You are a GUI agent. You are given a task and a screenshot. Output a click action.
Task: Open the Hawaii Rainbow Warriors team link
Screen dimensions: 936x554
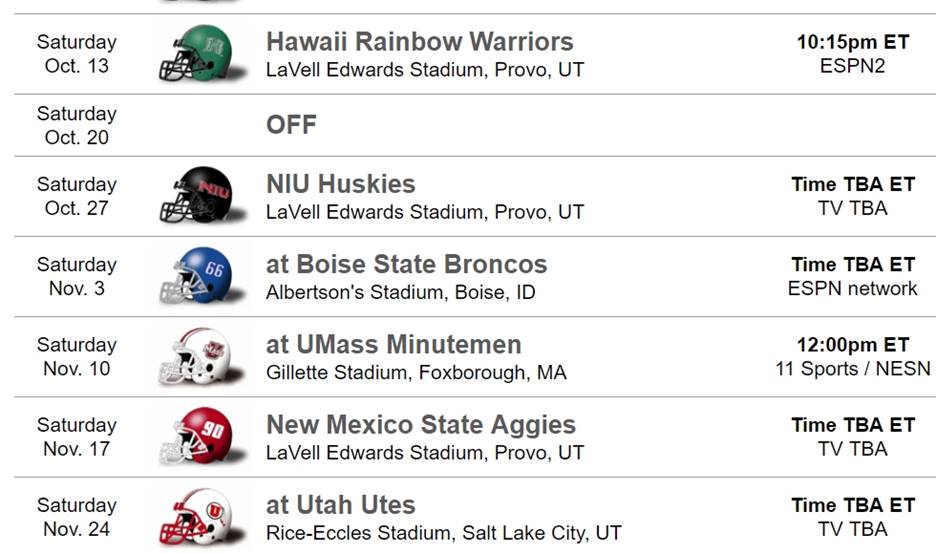pyautogui.click(x=419, y=42)
